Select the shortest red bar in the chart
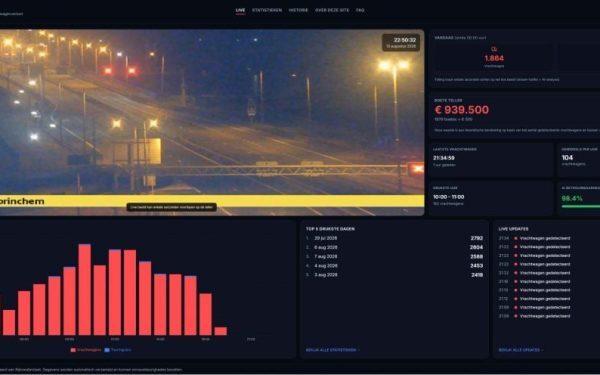 coord(220,331)
